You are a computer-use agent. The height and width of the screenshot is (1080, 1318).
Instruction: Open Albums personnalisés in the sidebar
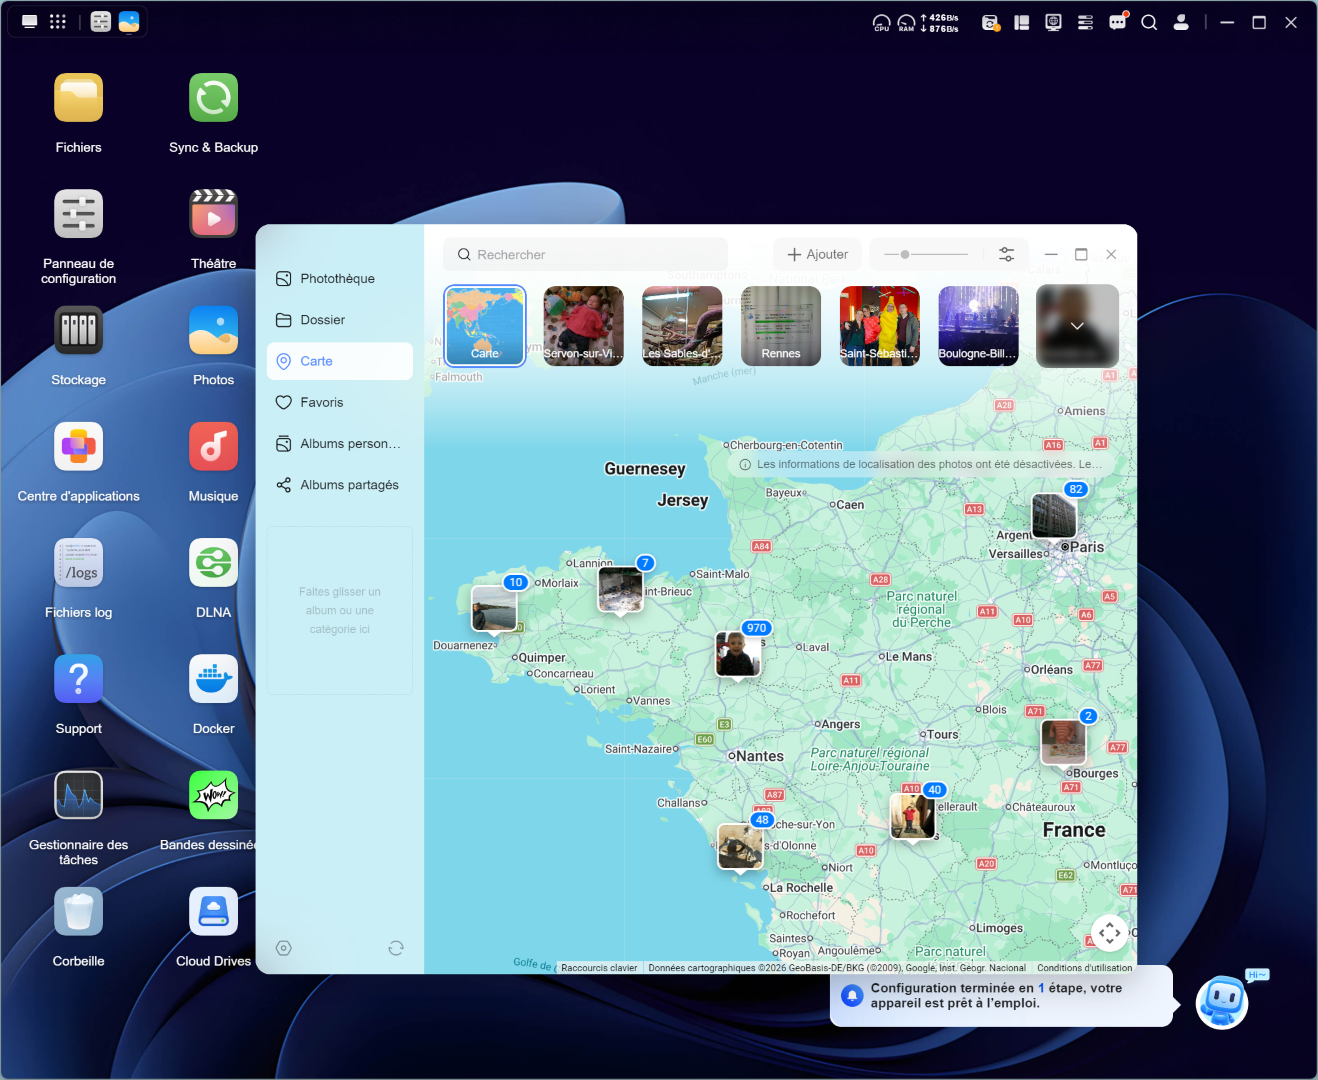(x=340, y=443)
